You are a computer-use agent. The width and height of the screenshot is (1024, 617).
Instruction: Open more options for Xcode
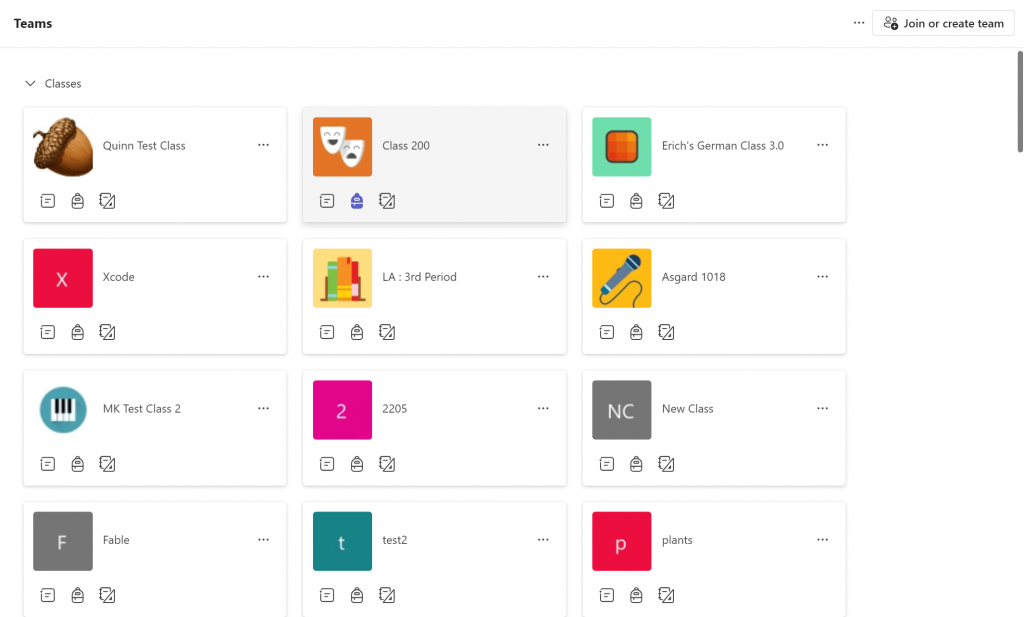coord(263,277)
